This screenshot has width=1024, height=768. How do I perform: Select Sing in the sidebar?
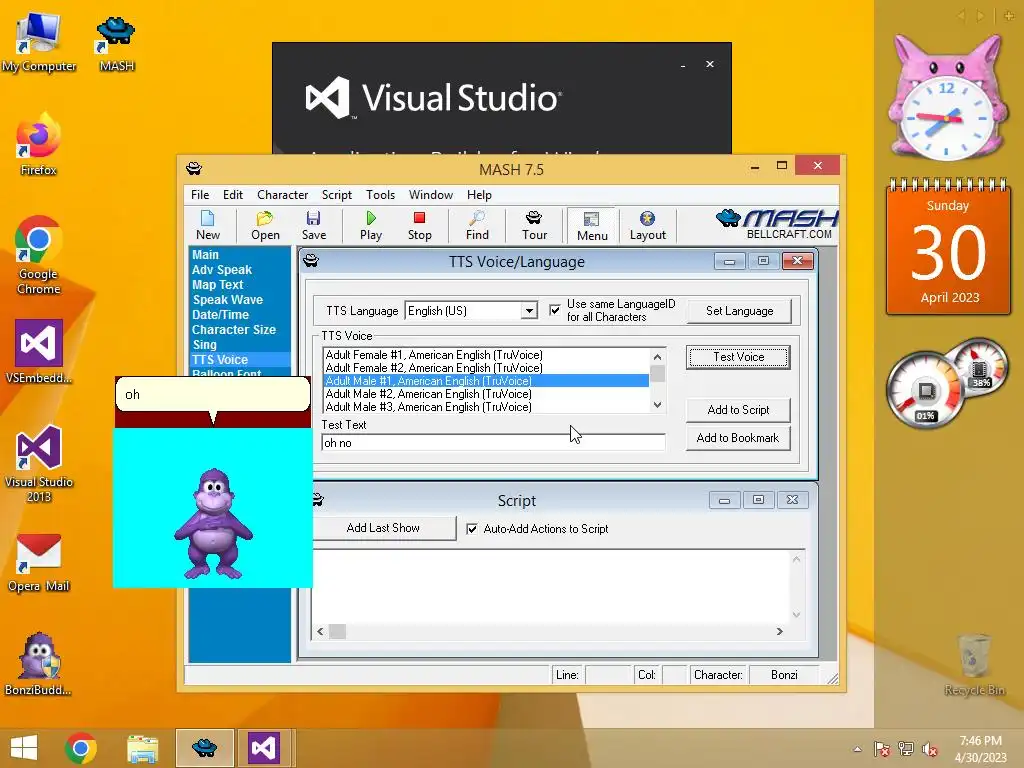204,345
